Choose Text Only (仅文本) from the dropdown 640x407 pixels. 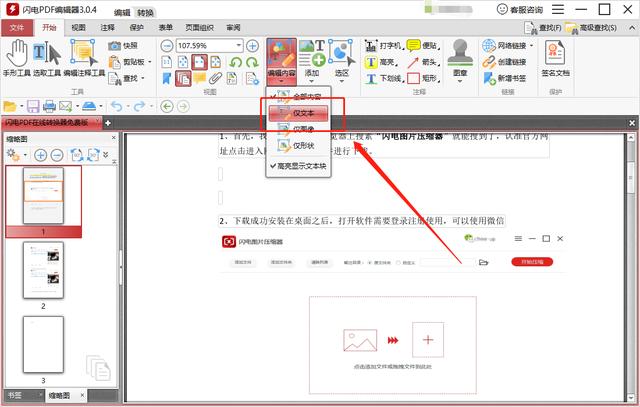pos(300,113)
